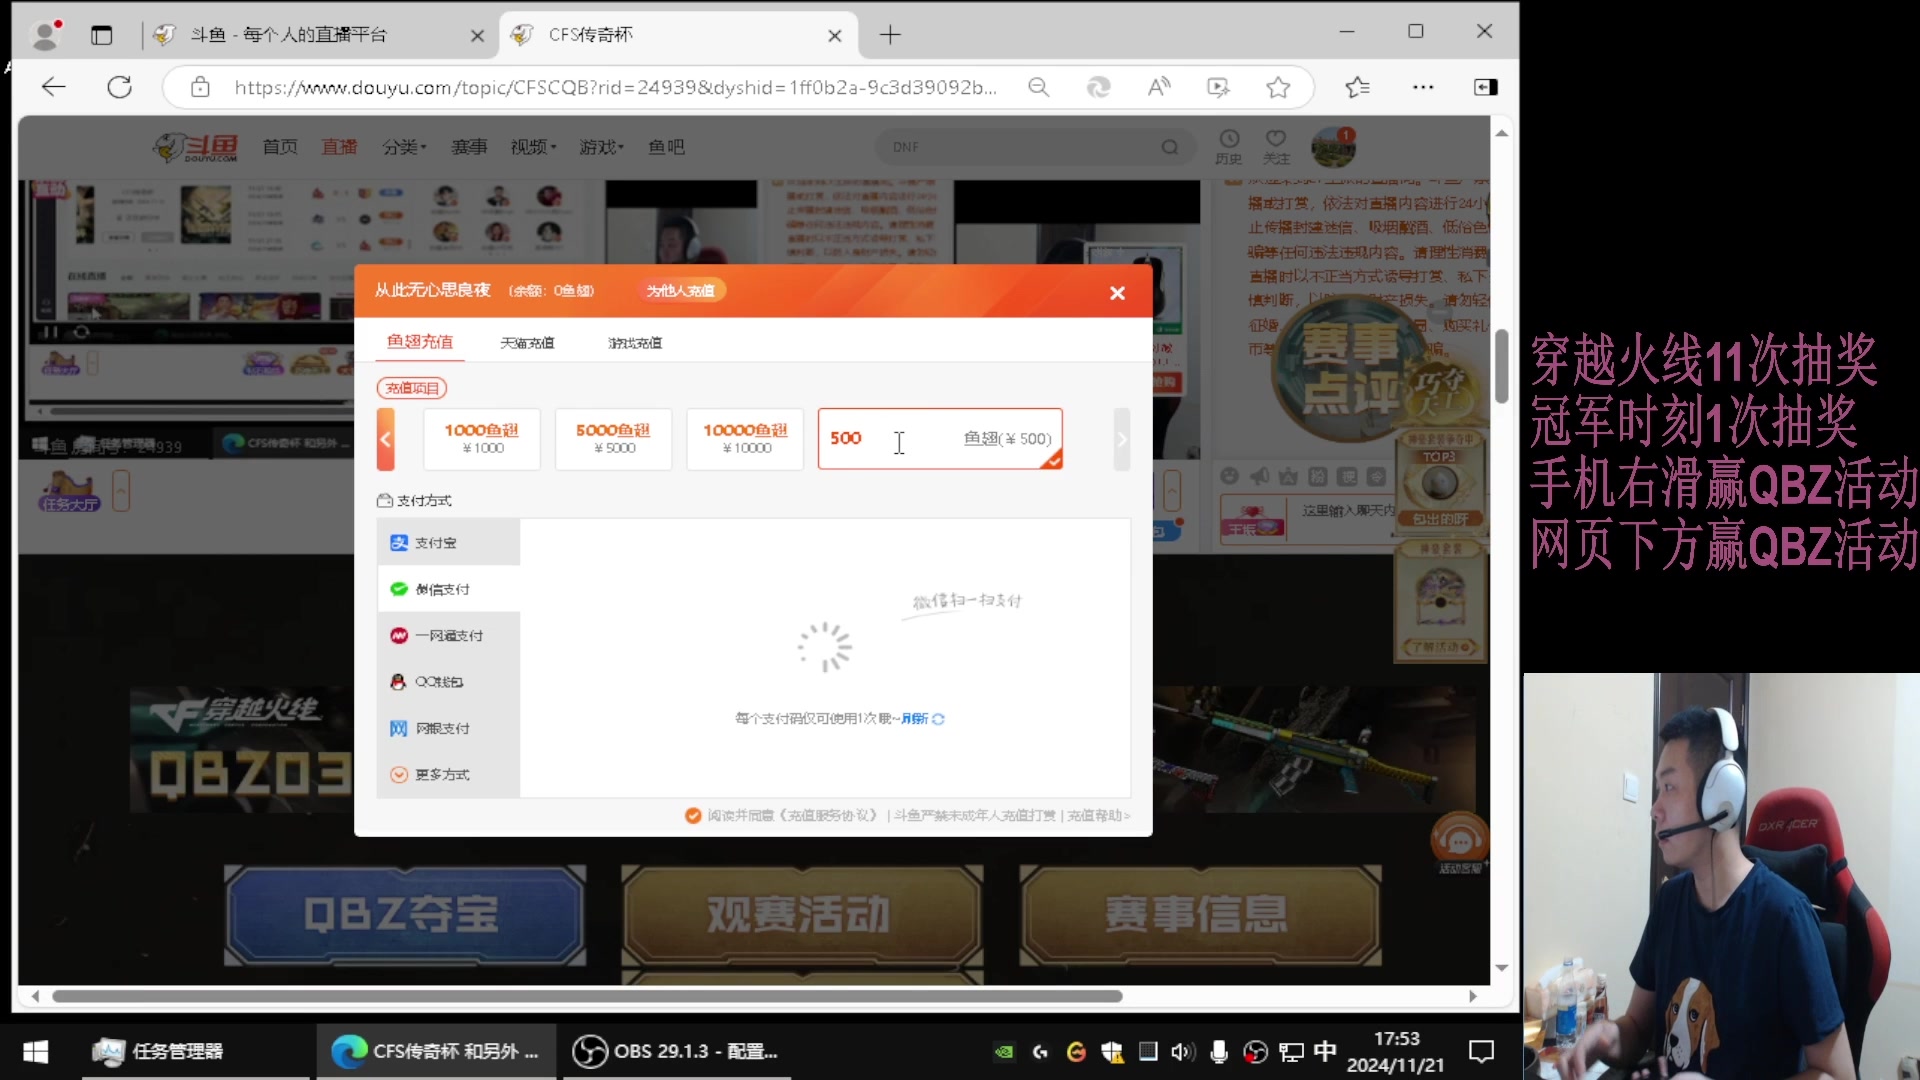This screenshot has height=1080, width=1920.
Task: Open the notification center icon
Action: [1481, 1051]
